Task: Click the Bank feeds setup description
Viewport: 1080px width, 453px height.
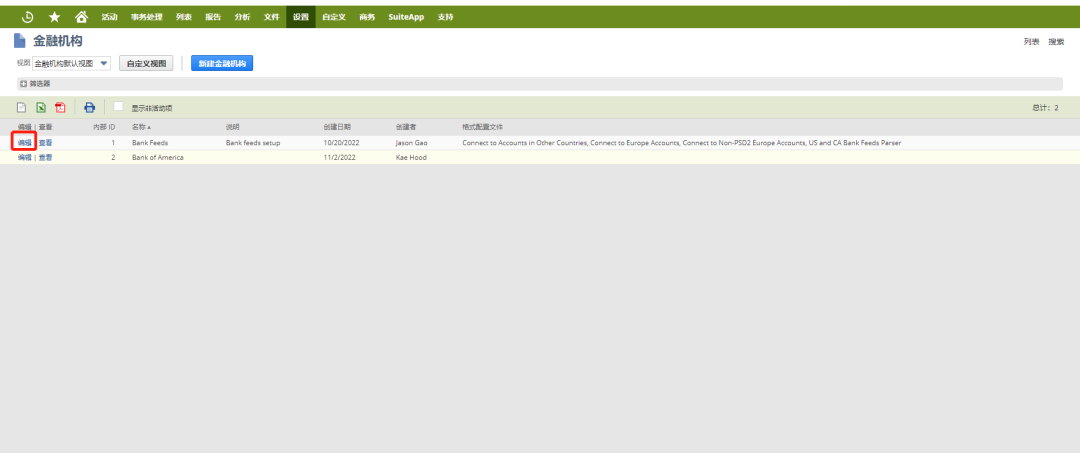Action: pos(253,143)
